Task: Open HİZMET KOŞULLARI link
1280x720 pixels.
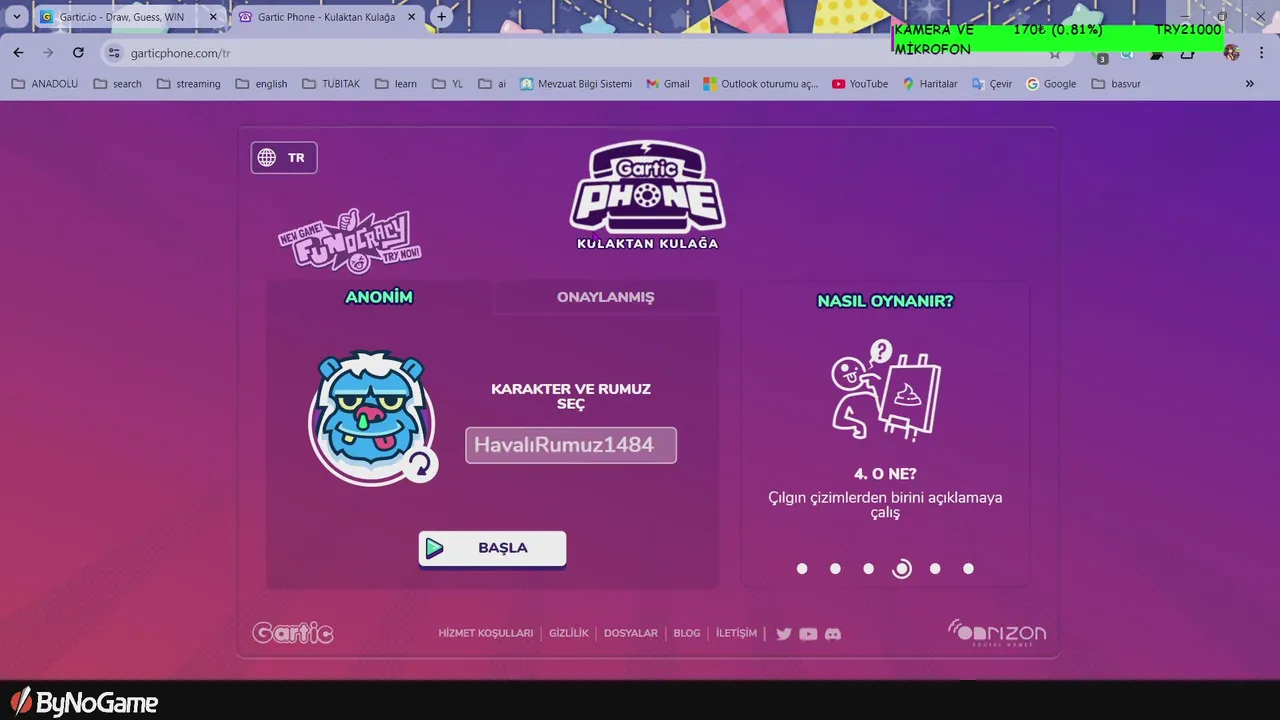Action: (x=486, y=633)
